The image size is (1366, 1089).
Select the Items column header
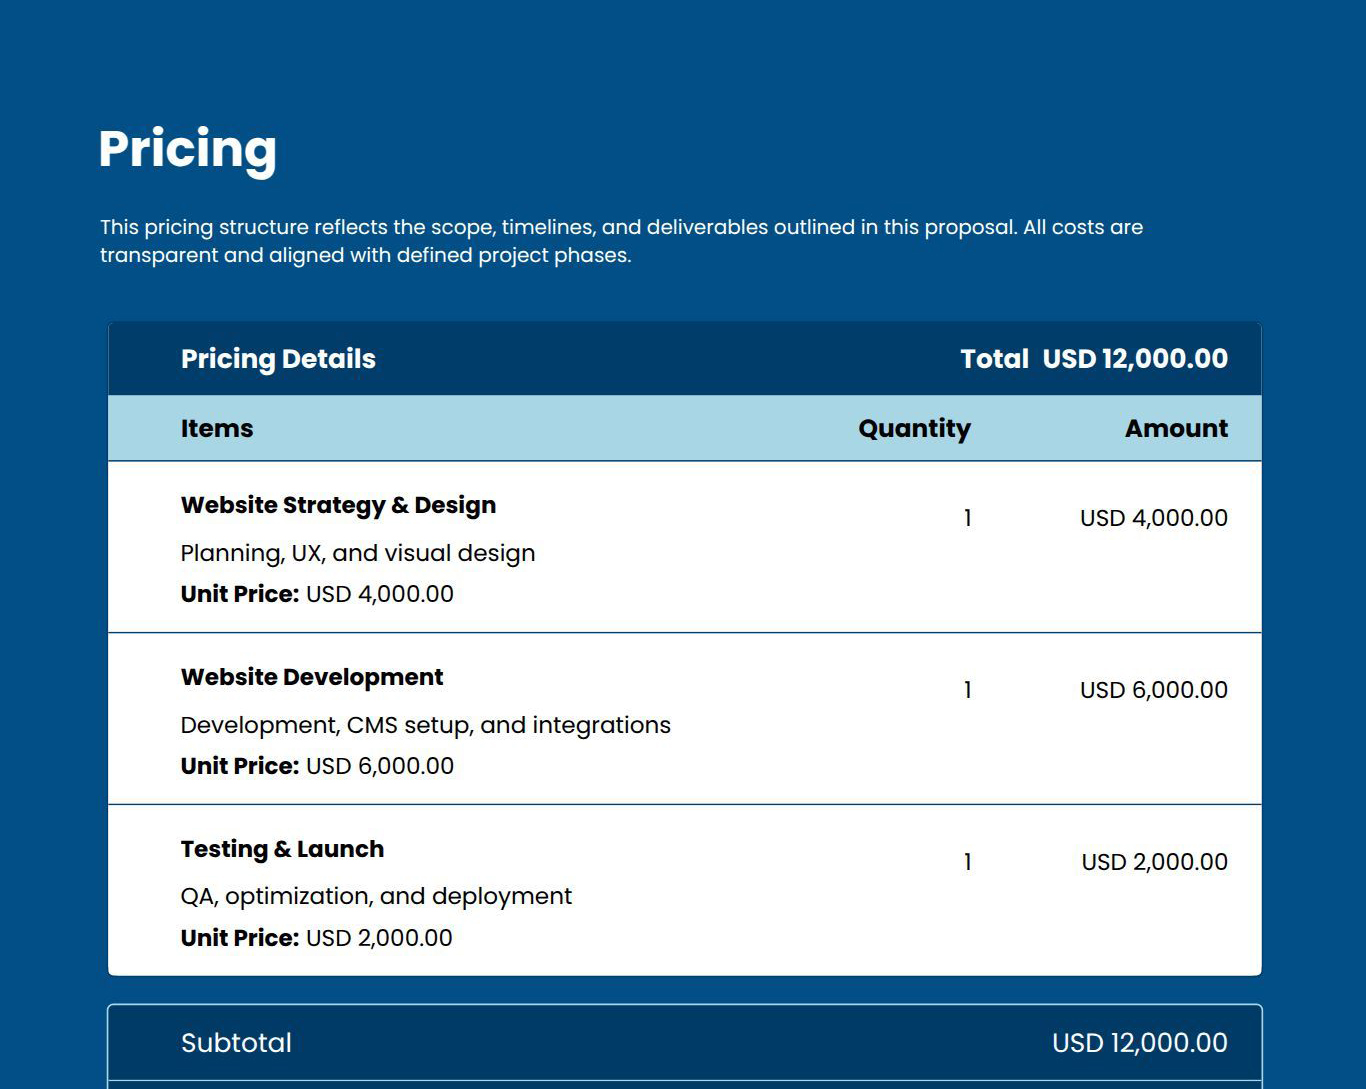[x=216, y=428]
